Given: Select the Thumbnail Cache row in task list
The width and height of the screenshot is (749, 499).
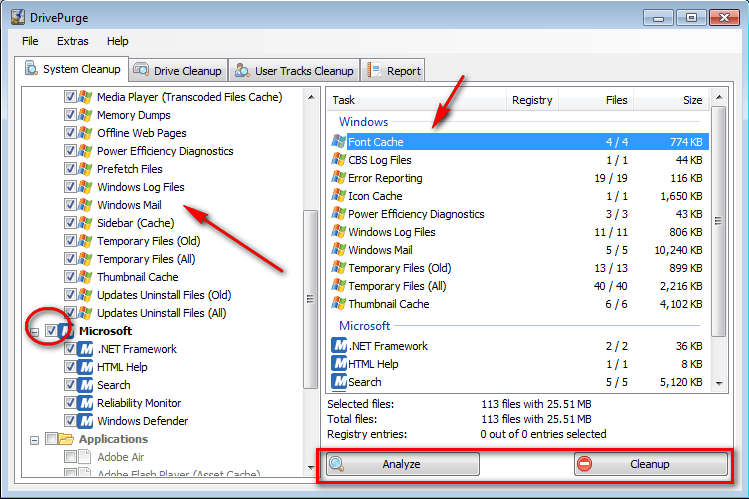Looking at the screenshot, I should click(x=518, y=304).
